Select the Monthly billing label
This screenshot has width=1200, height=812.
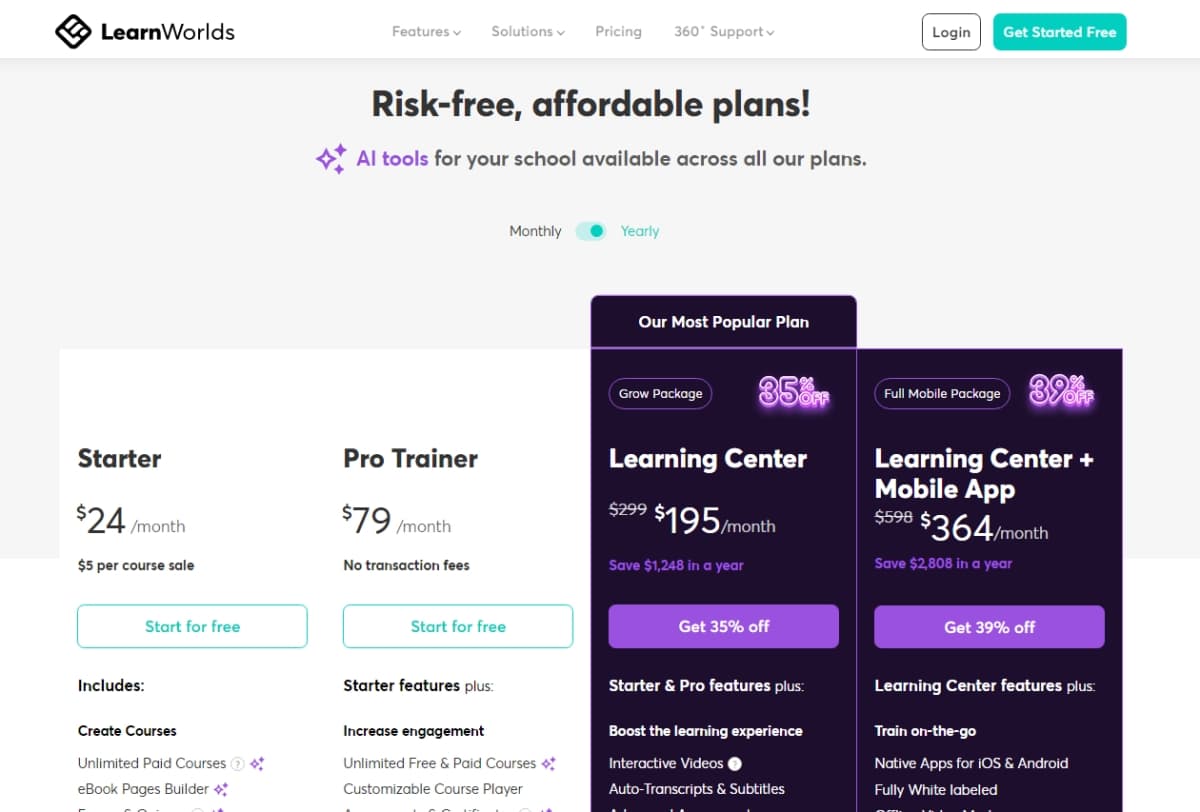tap(535, 231)
